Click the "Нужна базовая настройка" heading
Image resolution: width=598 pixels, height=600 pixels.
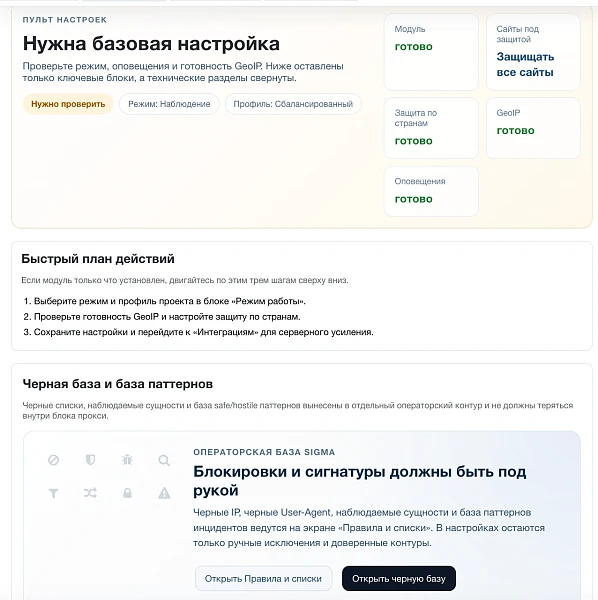(151, 43)
